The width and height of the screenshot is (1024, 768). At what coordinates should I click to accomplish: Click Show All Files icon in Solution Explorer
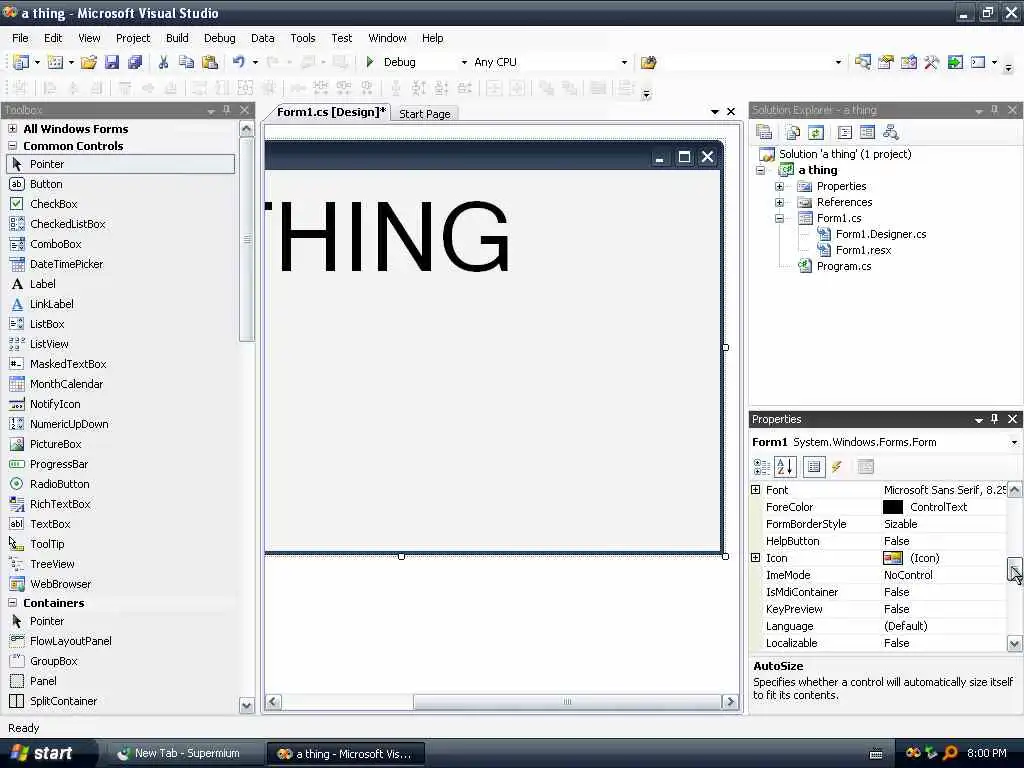(x=793, y=133)
